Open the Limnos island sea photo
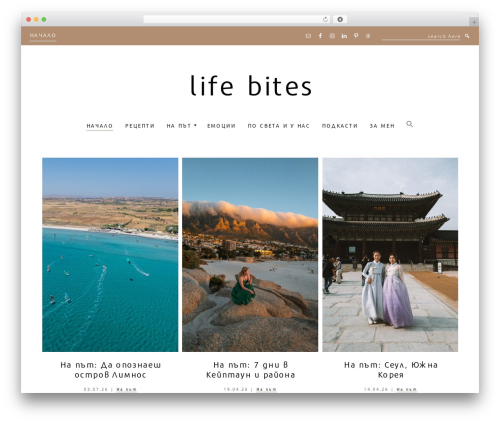The width and height of the screenshot is (500, 423). click(x=110, y=255)
